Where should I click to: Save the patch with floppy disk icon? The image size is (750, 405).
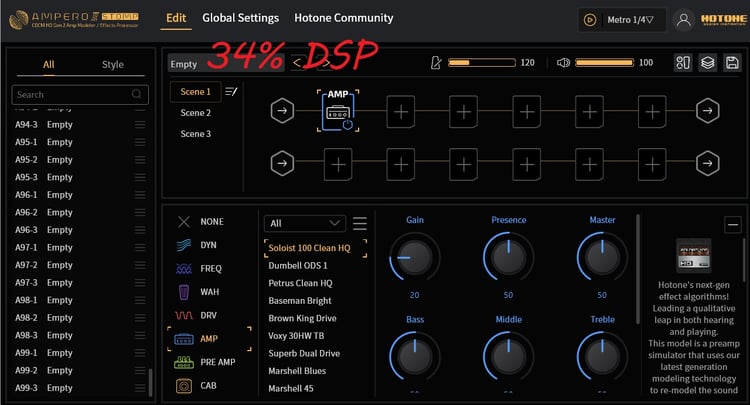pos(732,63)
